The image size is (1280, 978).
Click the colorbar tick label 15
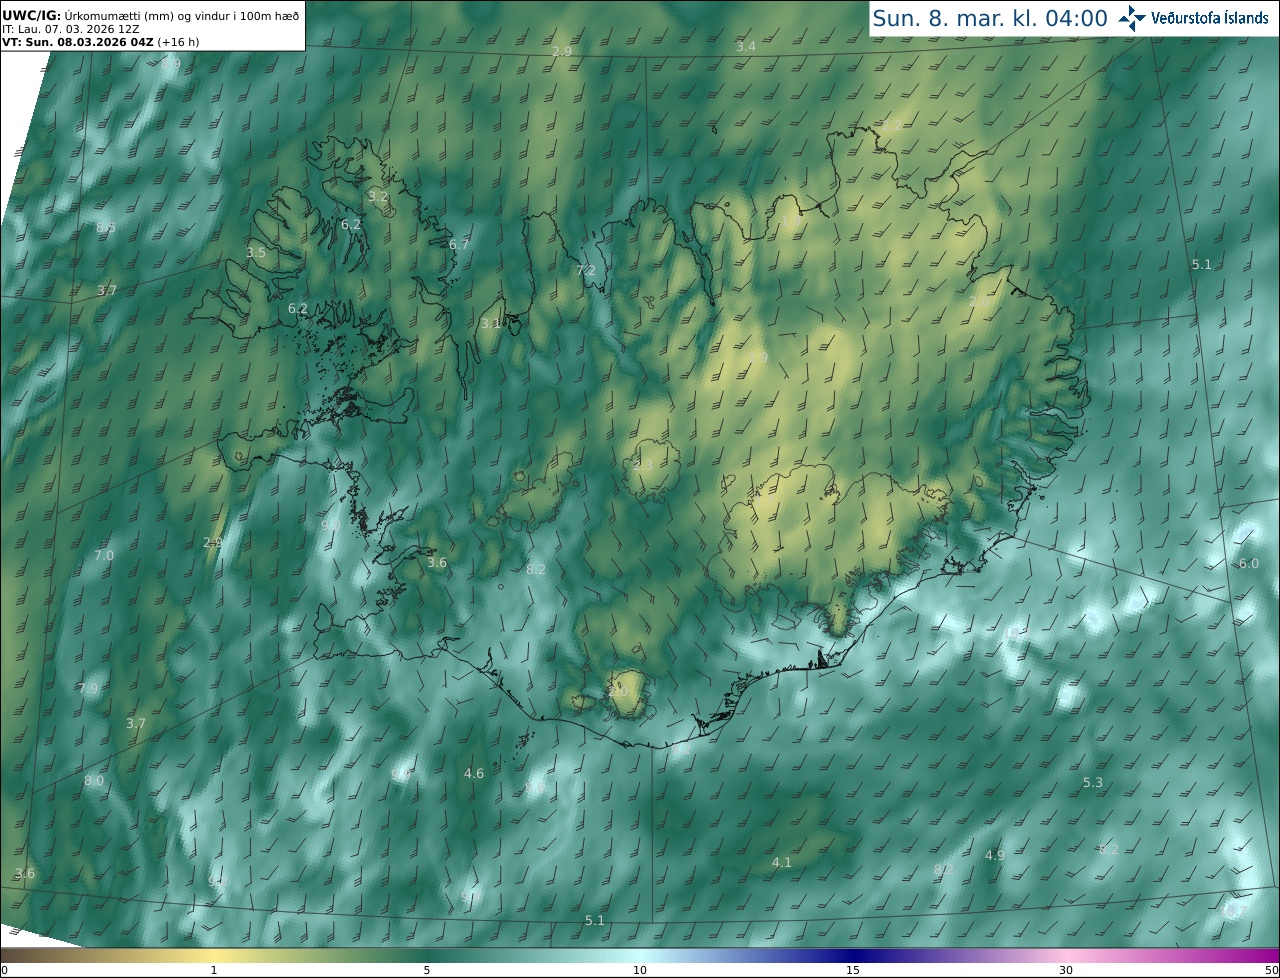[x=853, y=970]
